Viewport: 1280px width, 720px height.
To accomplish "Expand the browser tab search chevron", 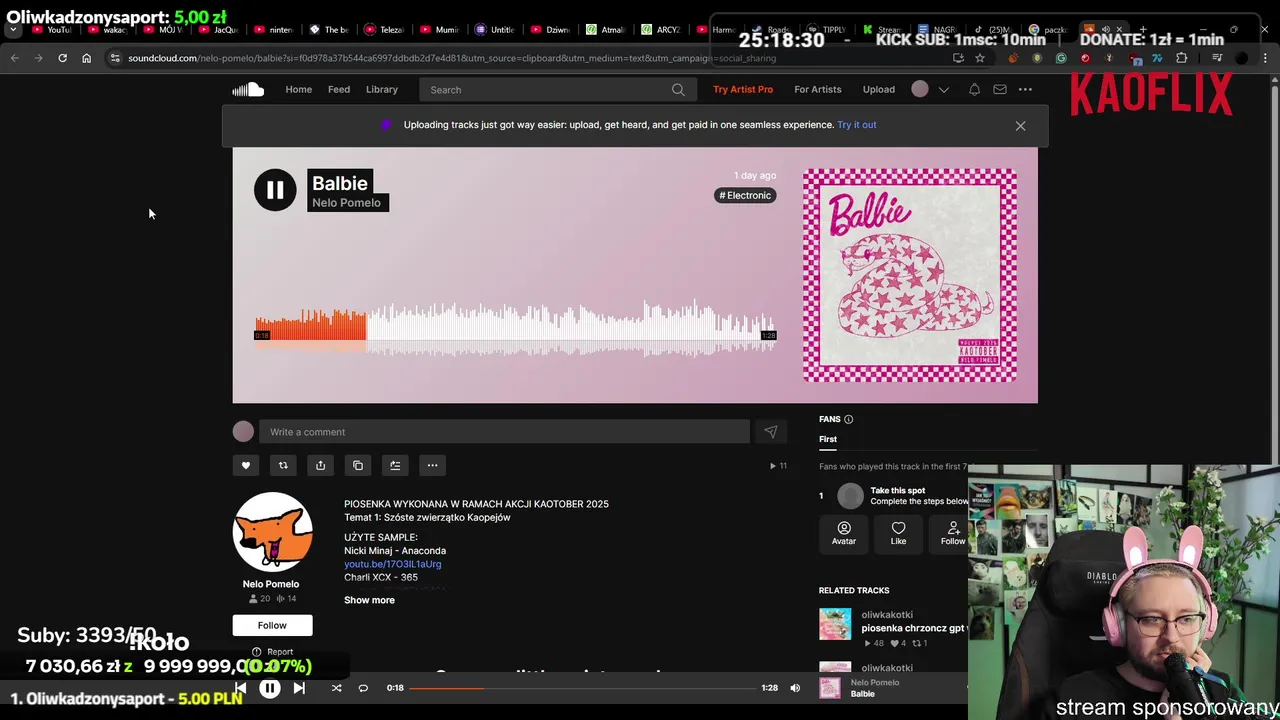I will coord(13,30).
